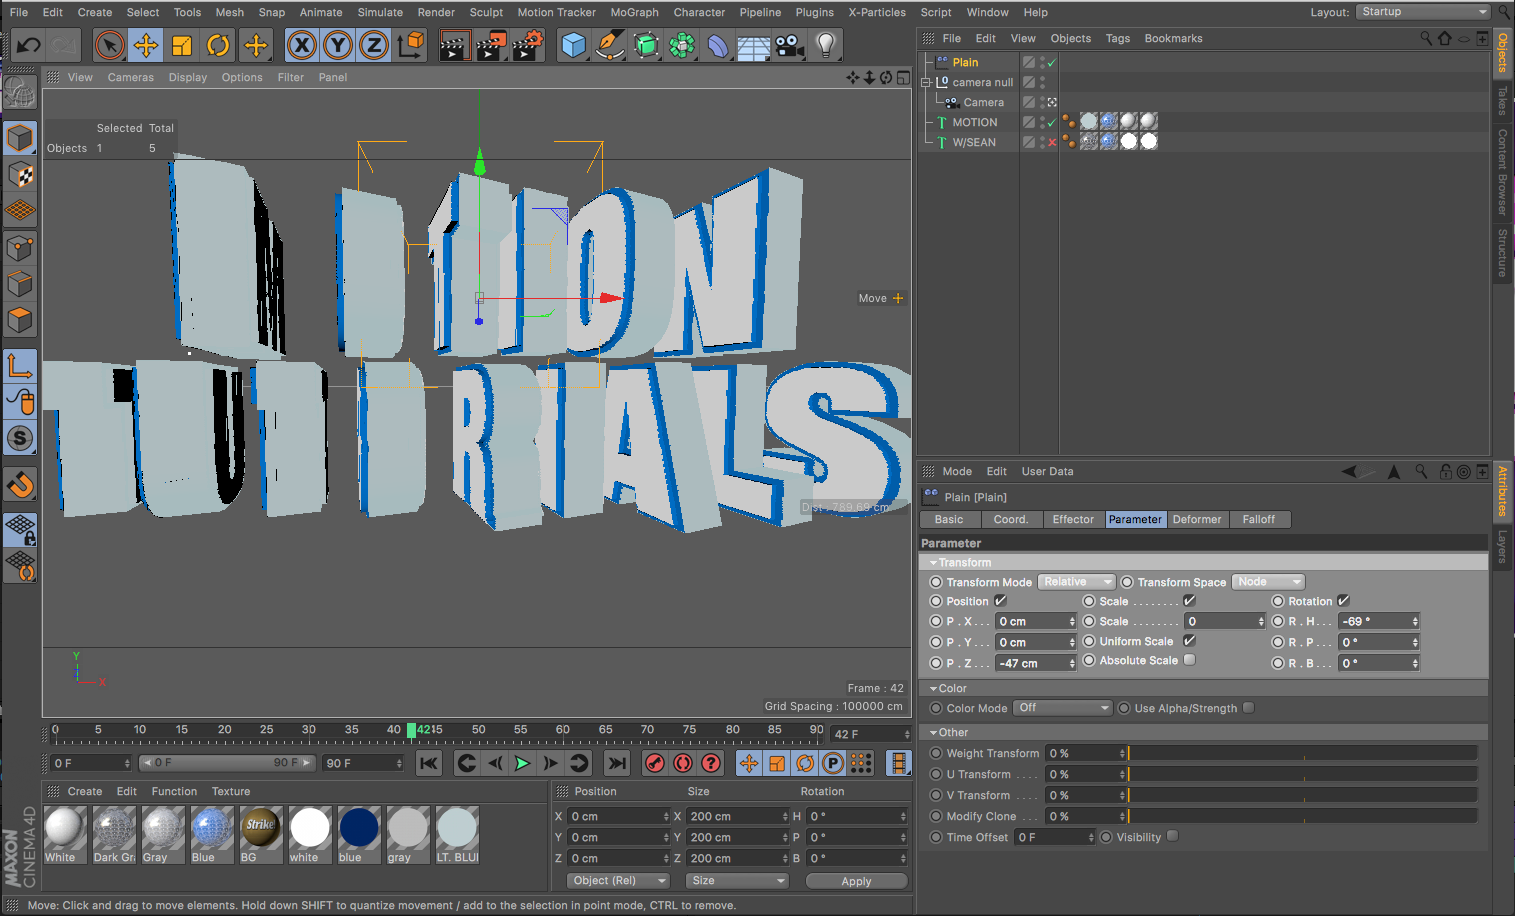Open the X-Particles menu
The width and height of the screenshot is (1515, 916).
[877, 12]
